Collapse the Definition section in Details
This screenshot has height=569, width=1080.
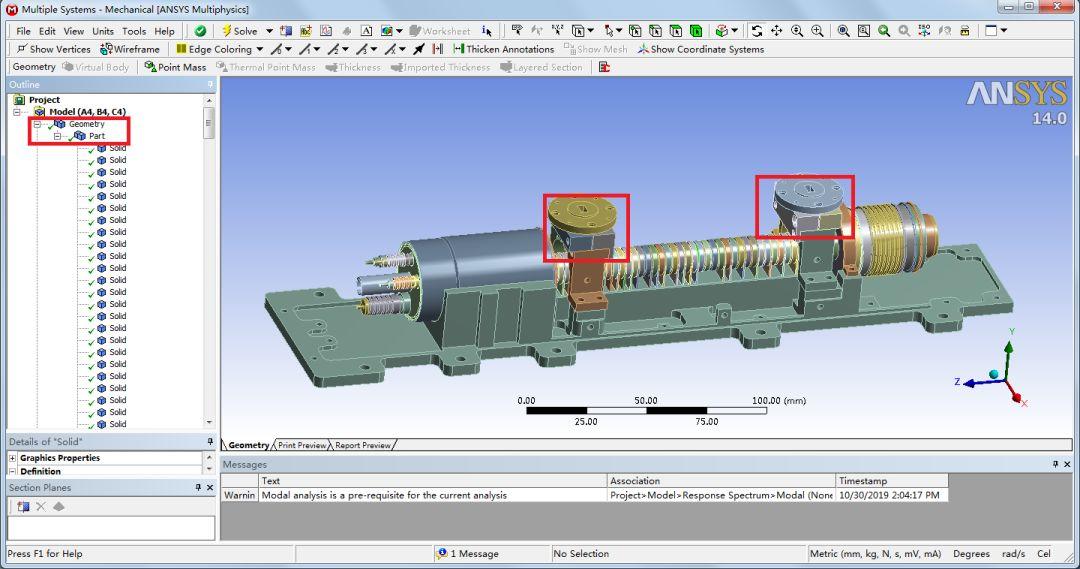[12, 472]
